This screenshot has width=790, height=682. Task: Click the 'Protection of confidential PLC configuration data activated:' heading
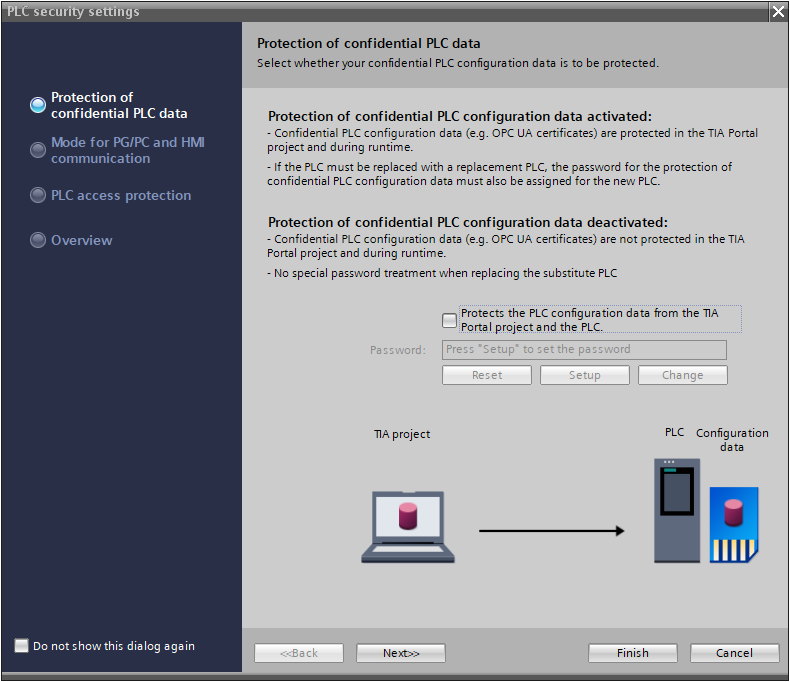point(459,116)
